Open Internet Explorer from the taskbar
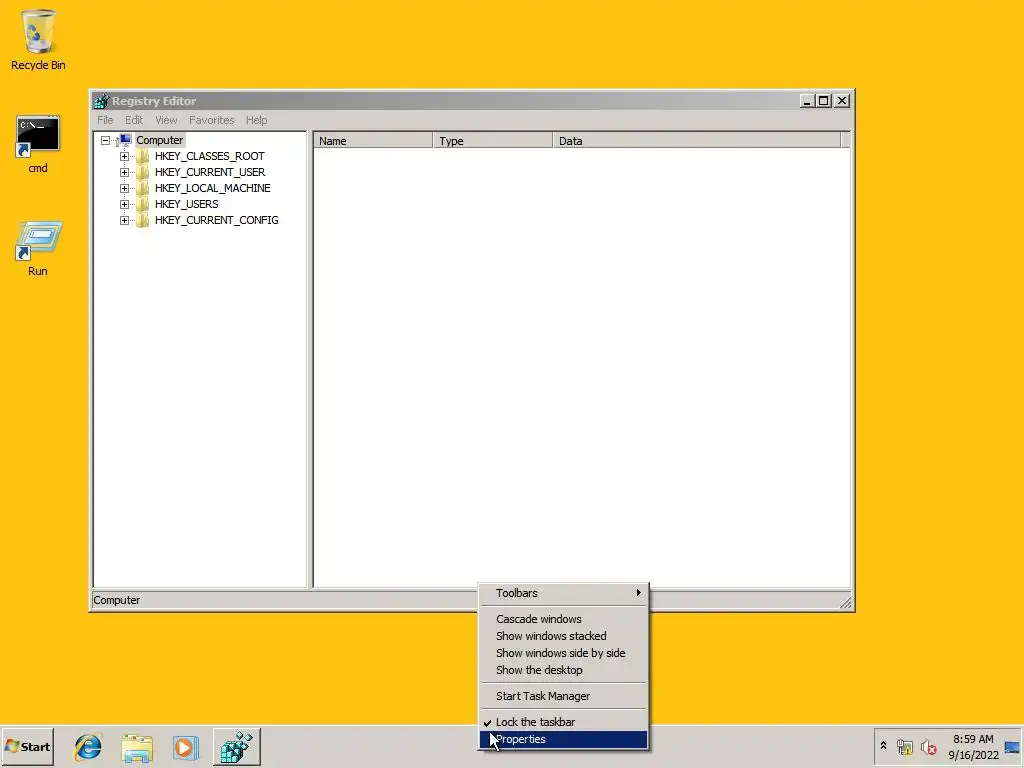 point(88,747)
